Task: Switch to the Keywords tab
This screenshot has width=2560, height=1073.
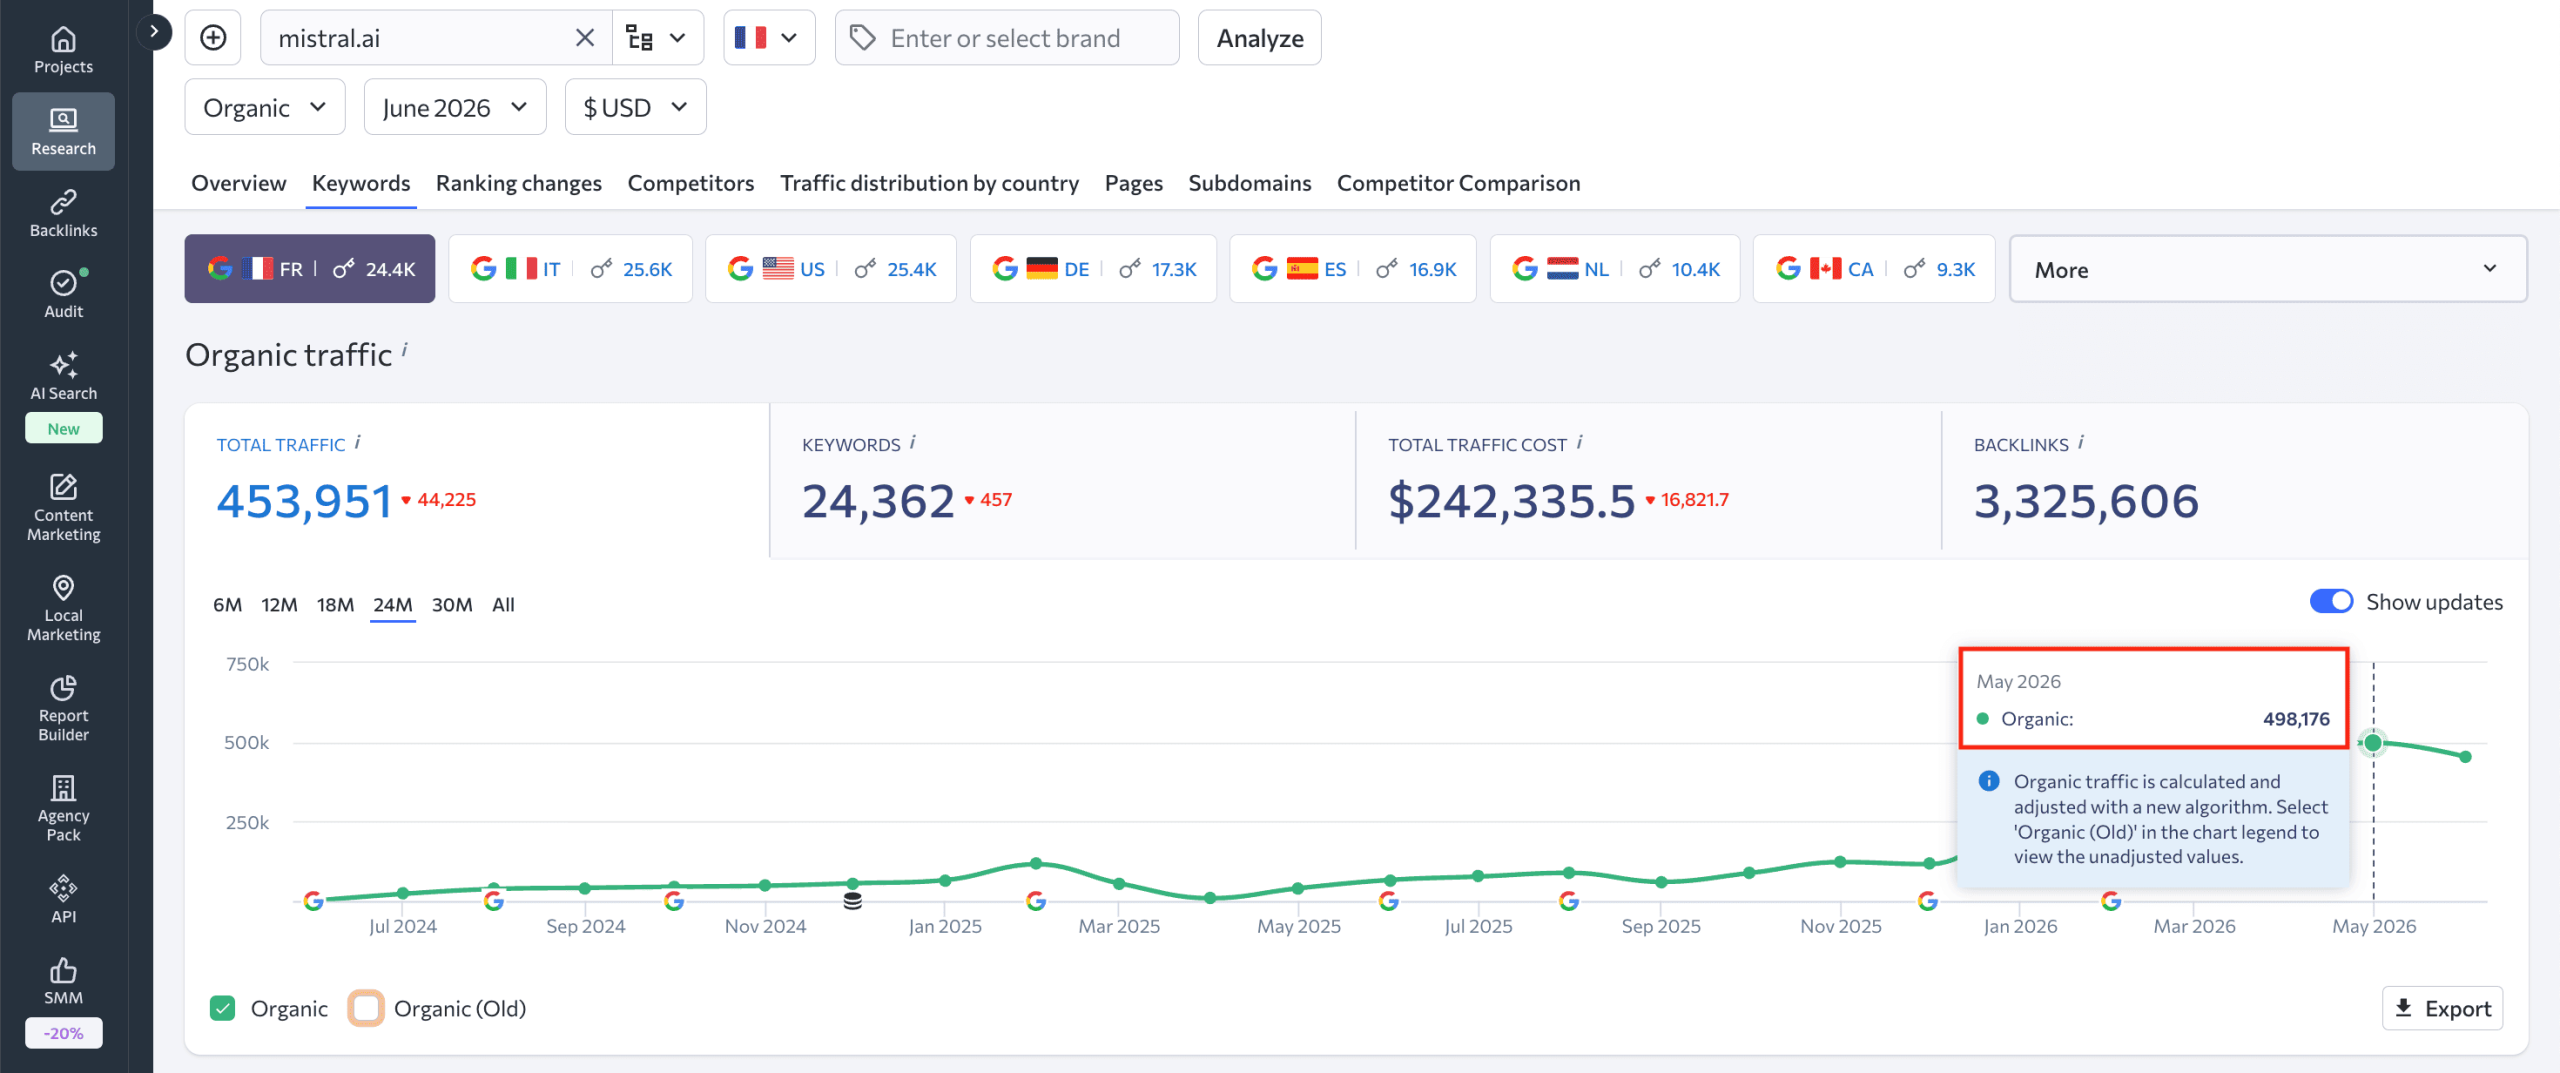Action: pos(361,183)
